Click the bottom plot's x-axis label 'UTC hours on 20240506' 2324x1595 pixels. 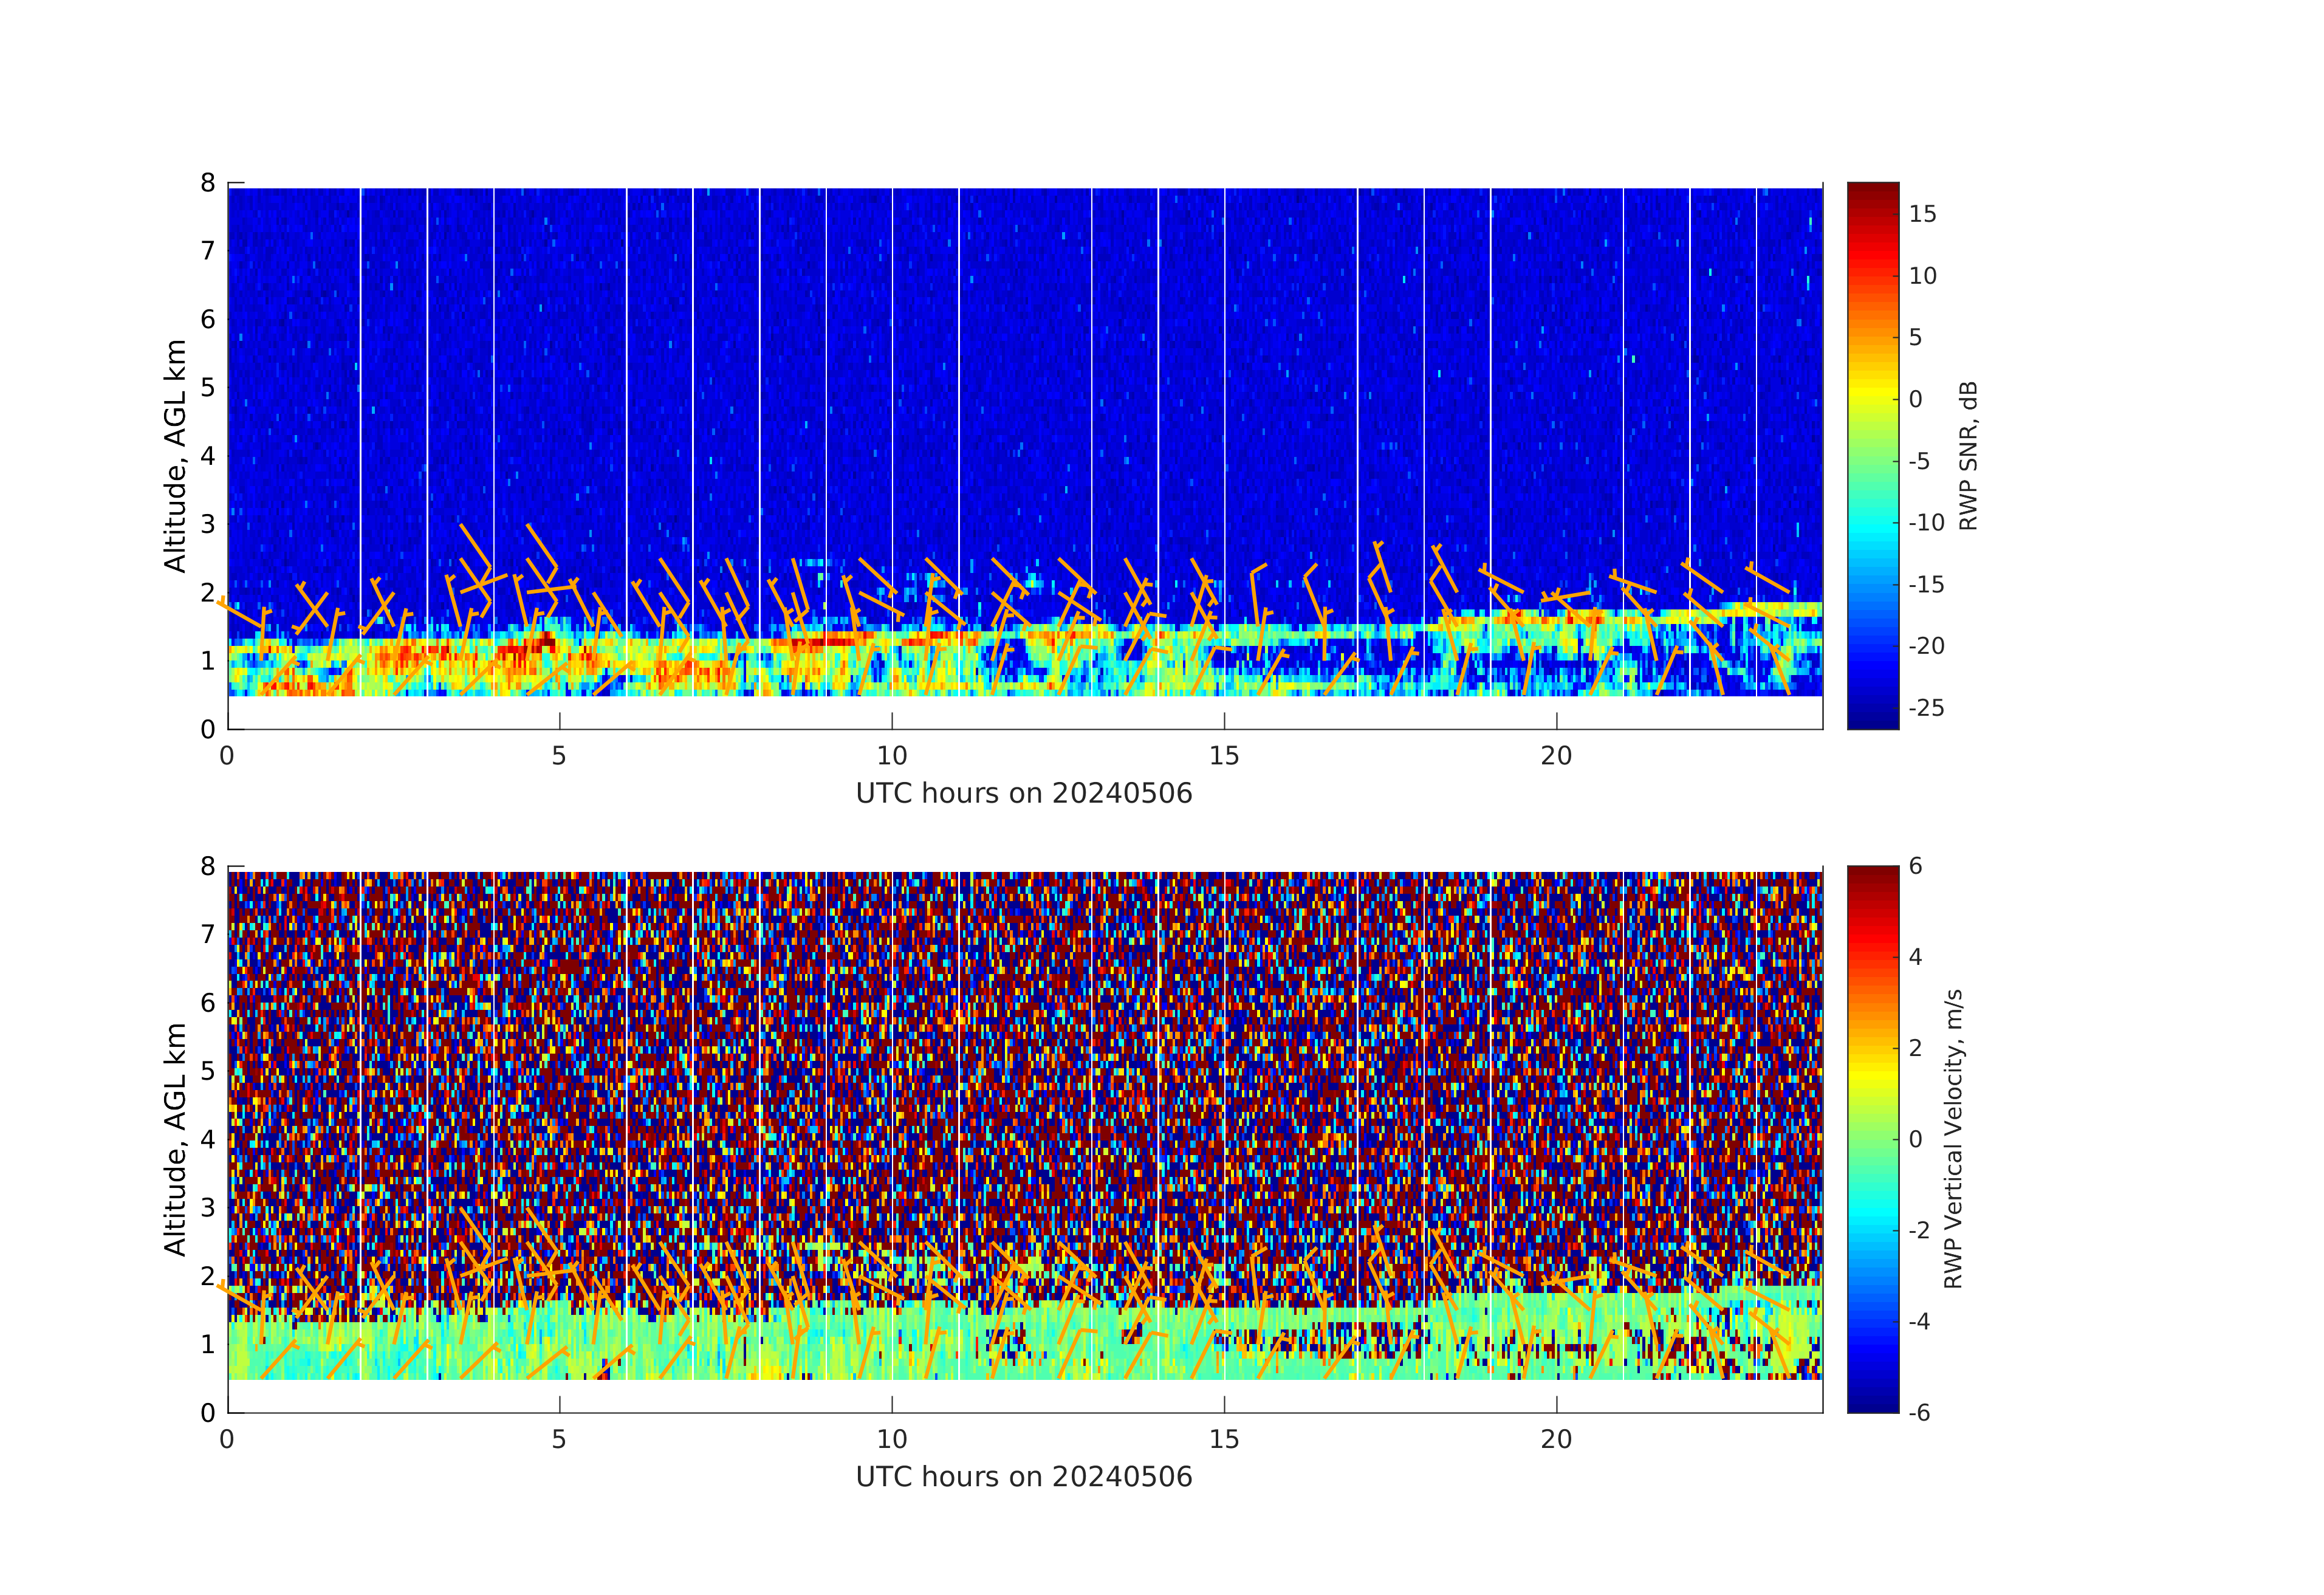coord(1024,1477)
